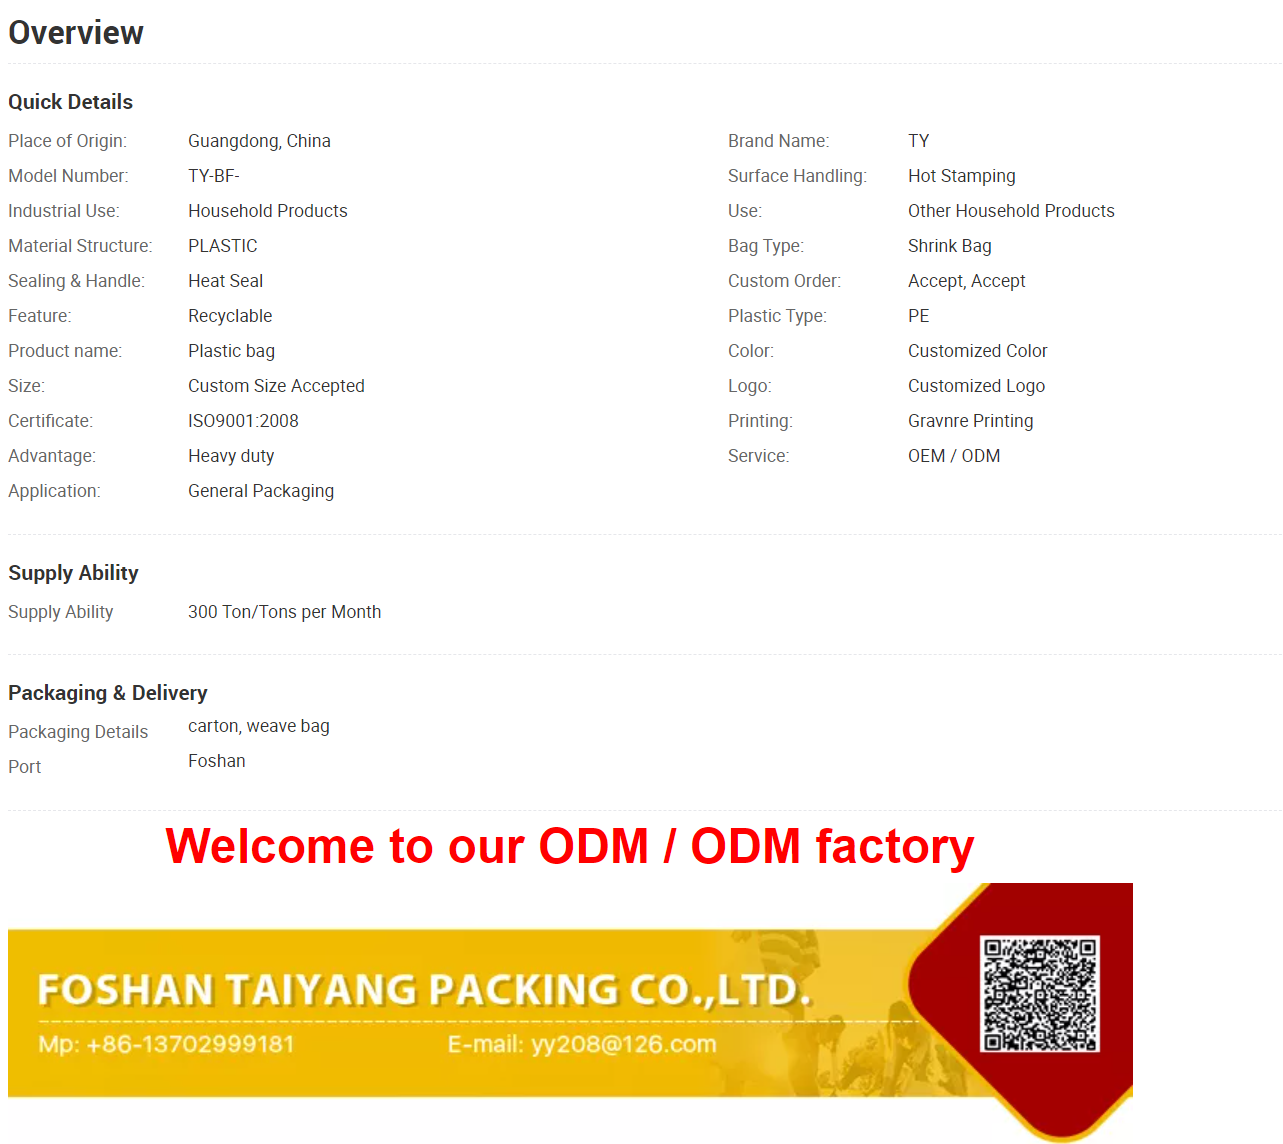1283x1144 pixels.
Task: Select the Model Number value TY-BF-
Action: point(214,176)
